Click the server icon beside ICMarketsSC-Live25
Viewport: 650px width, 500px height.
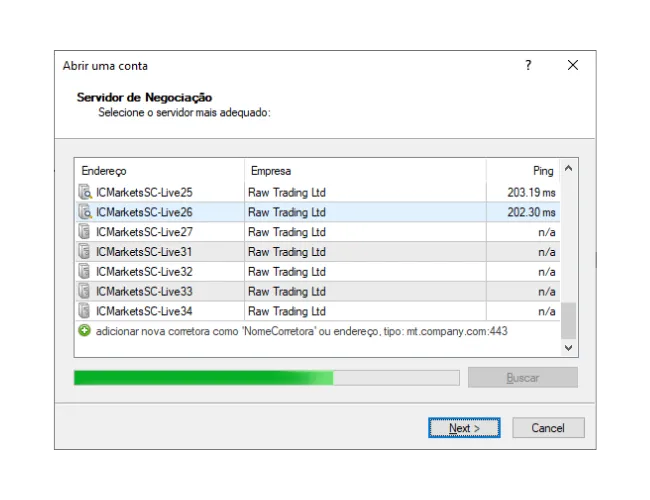[x=85, y=192]
